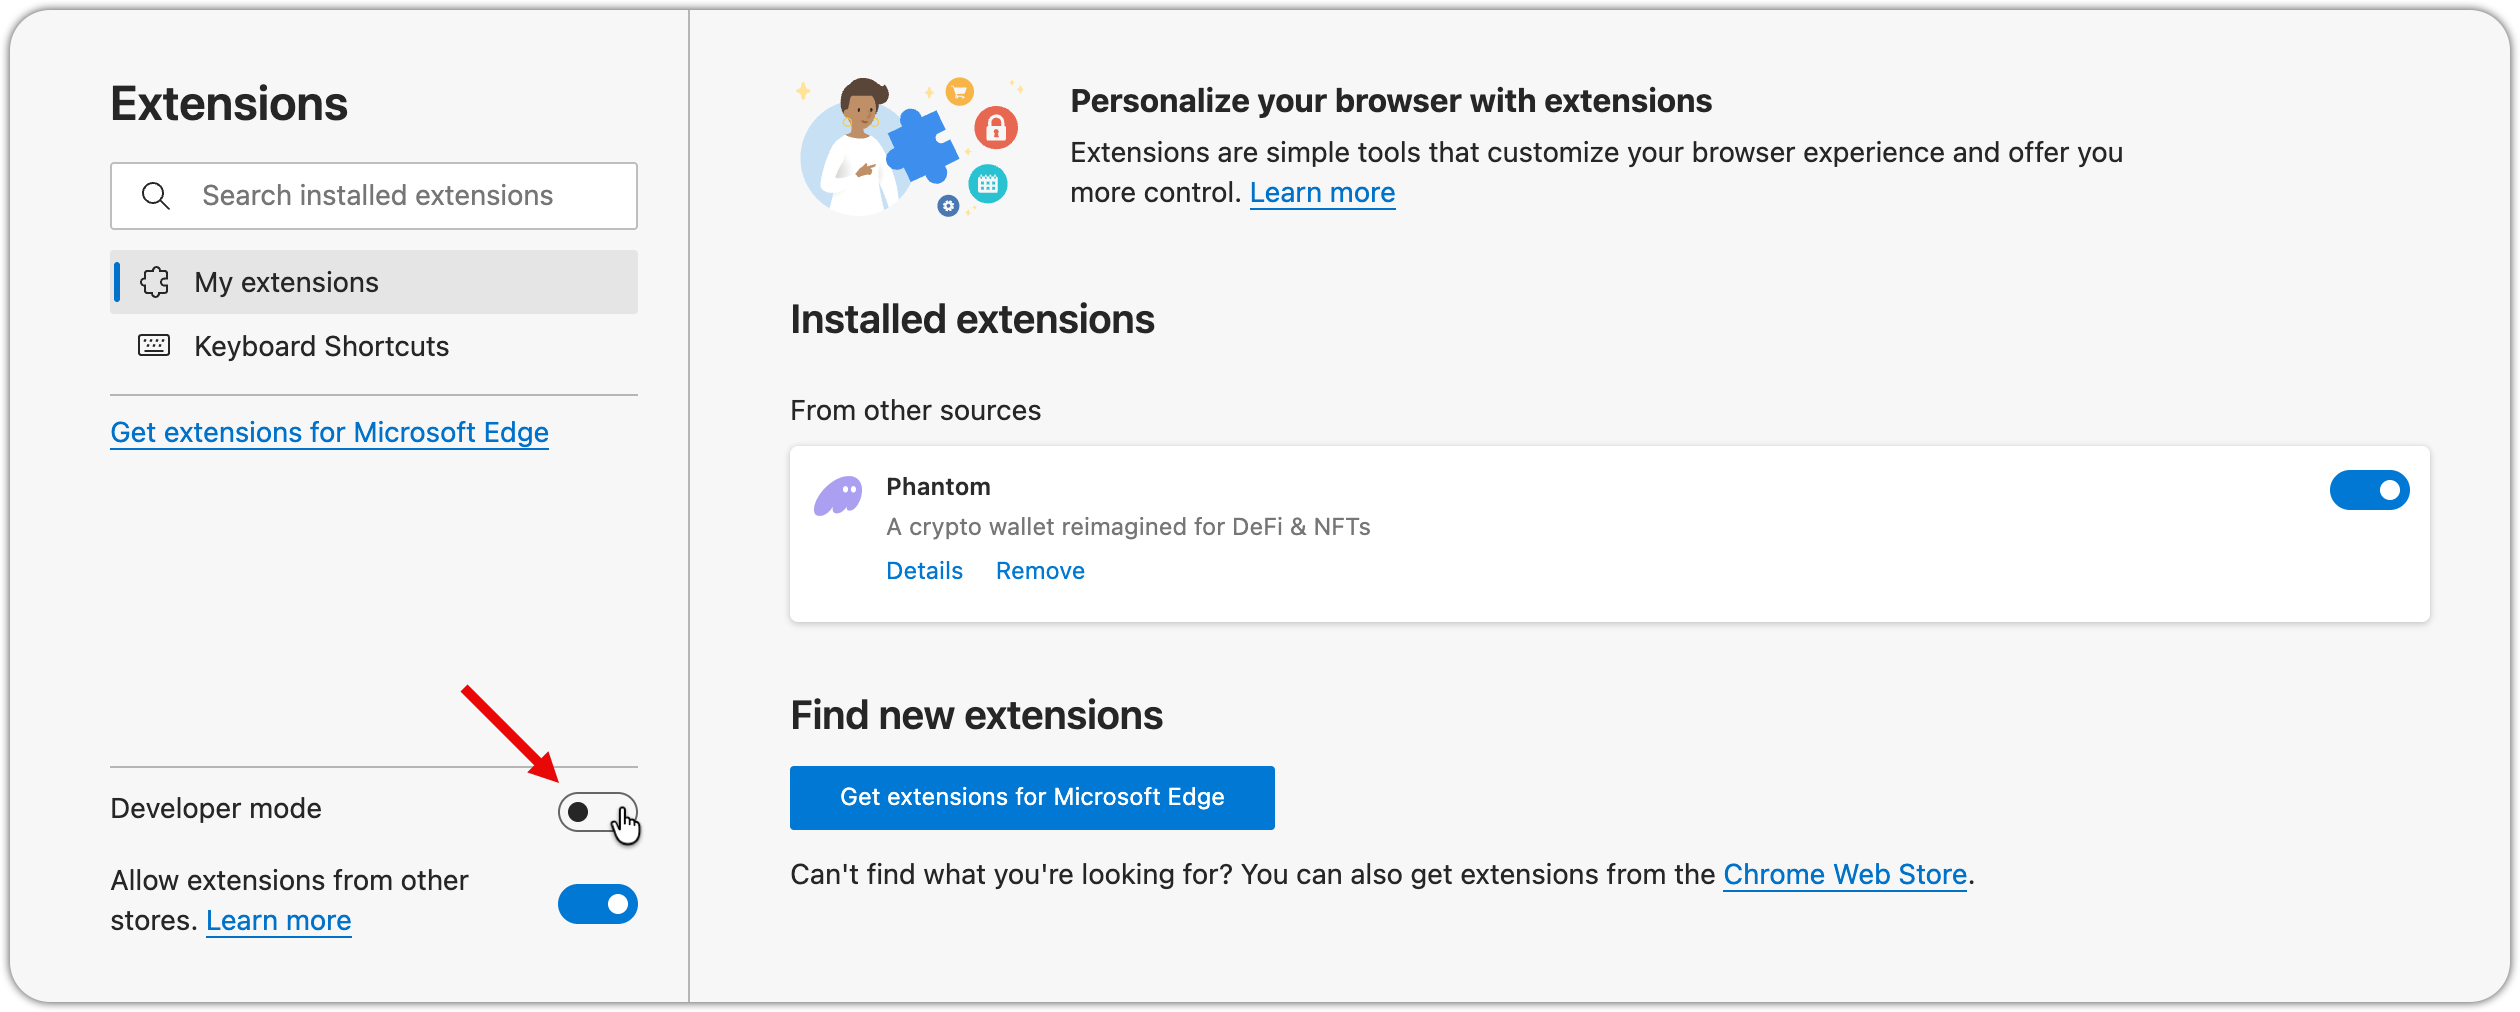Enable the Developer mode toggle

[x=597, y=812]
